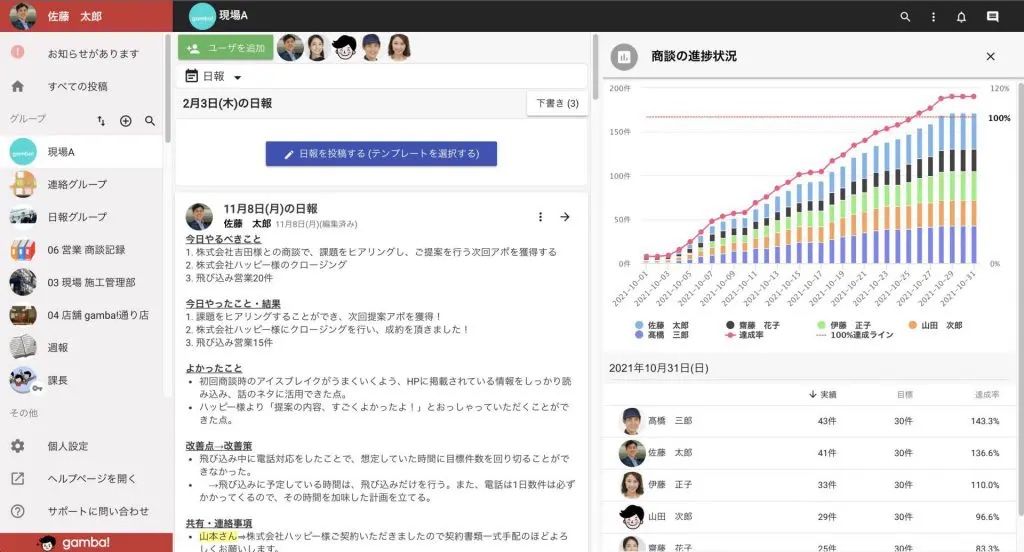Click the 達成率 column header
The image size is (1024, 552).
click(x=987, y=395)
